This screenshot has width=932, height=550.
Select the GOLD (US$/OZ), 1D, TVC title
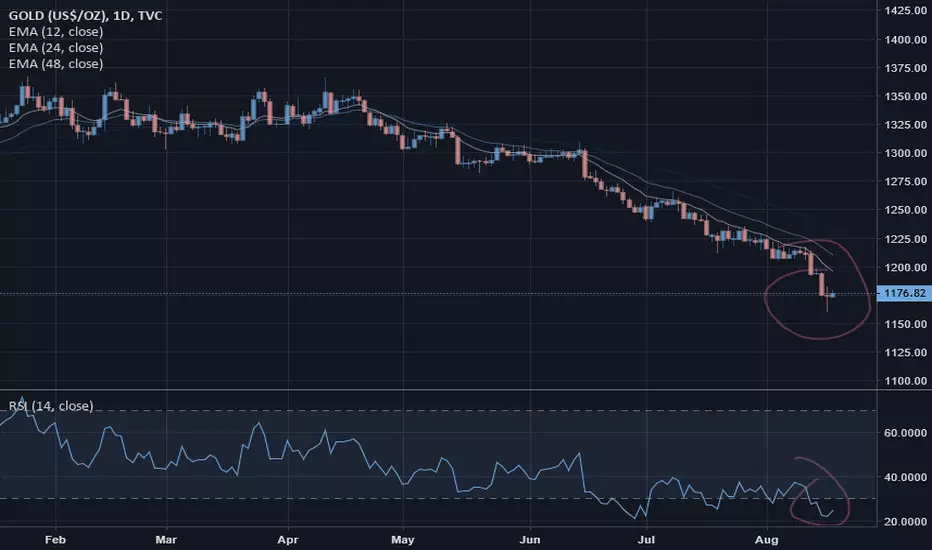point(85,15)
